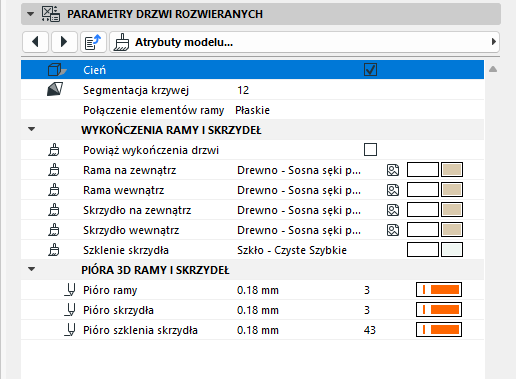Viewport: 516px width, 379px height.
Task: Collapse Wykończenia ramy i skrzydeł section
Action: [32, 129]
